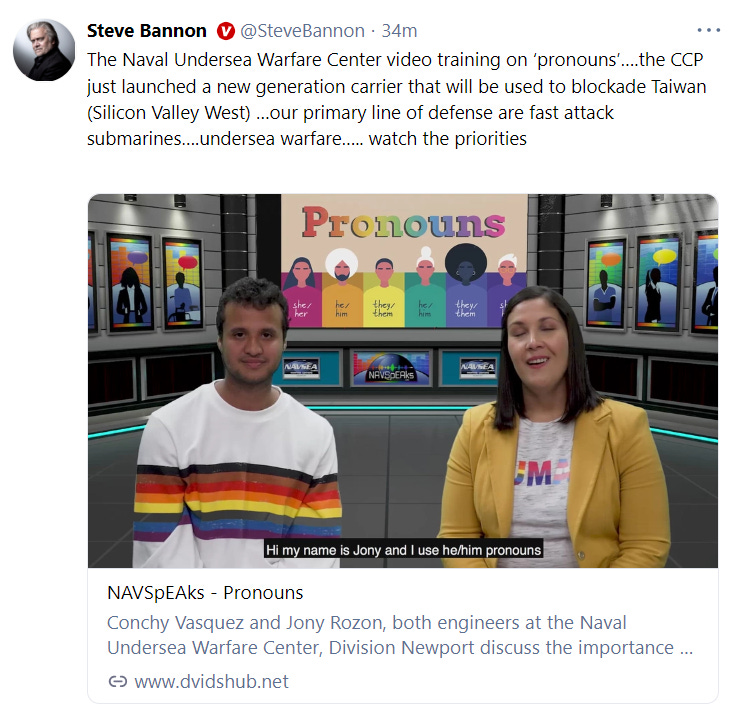
Task: Click the NAVSpEAks logo monitor in video
Action: point(391,369)
